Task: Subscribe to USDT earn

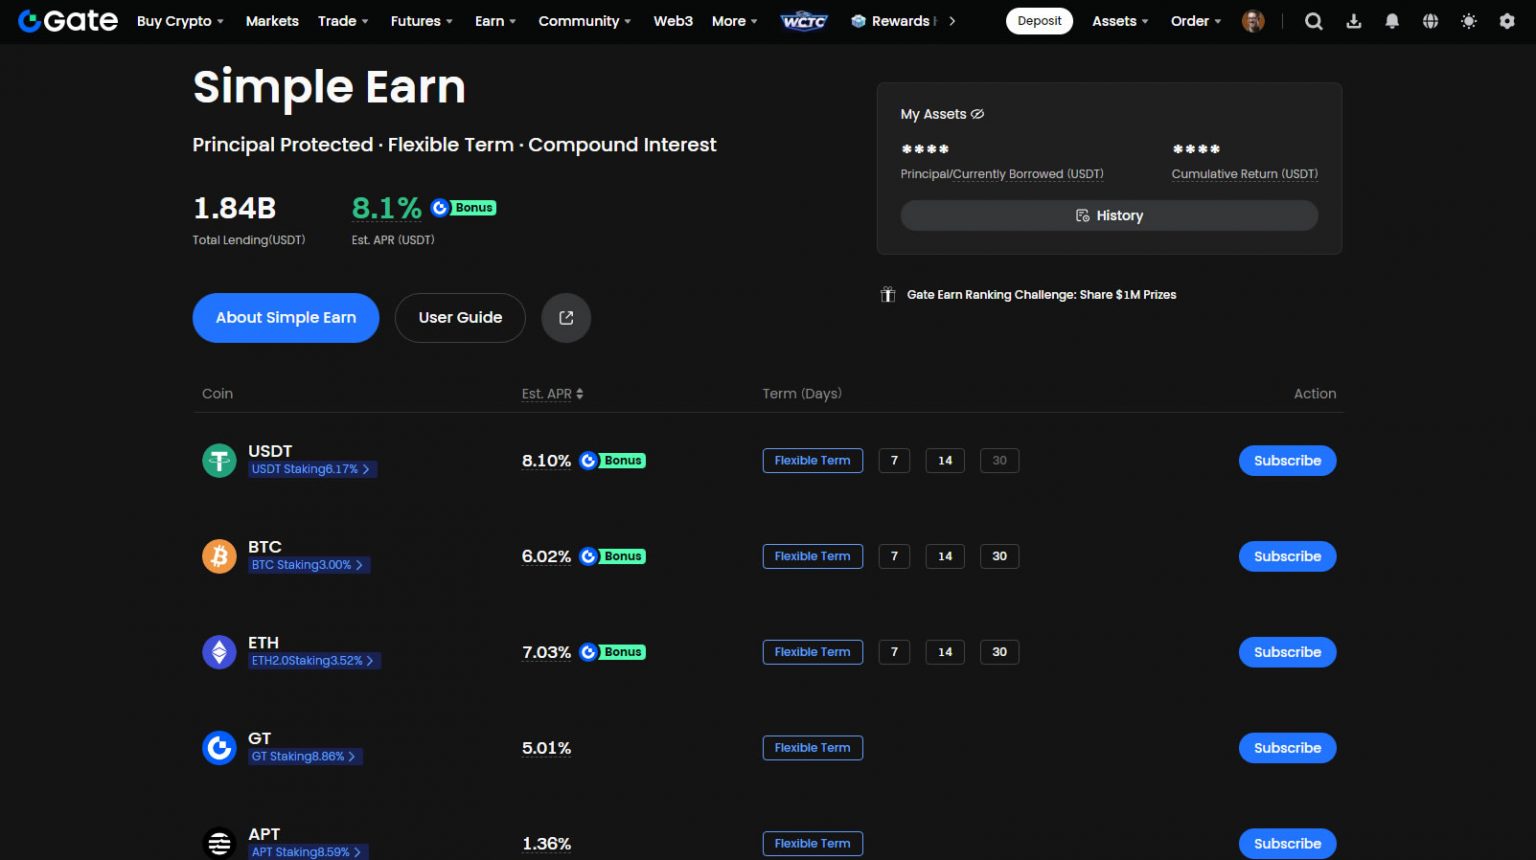Action: [x=1287, y=460]
